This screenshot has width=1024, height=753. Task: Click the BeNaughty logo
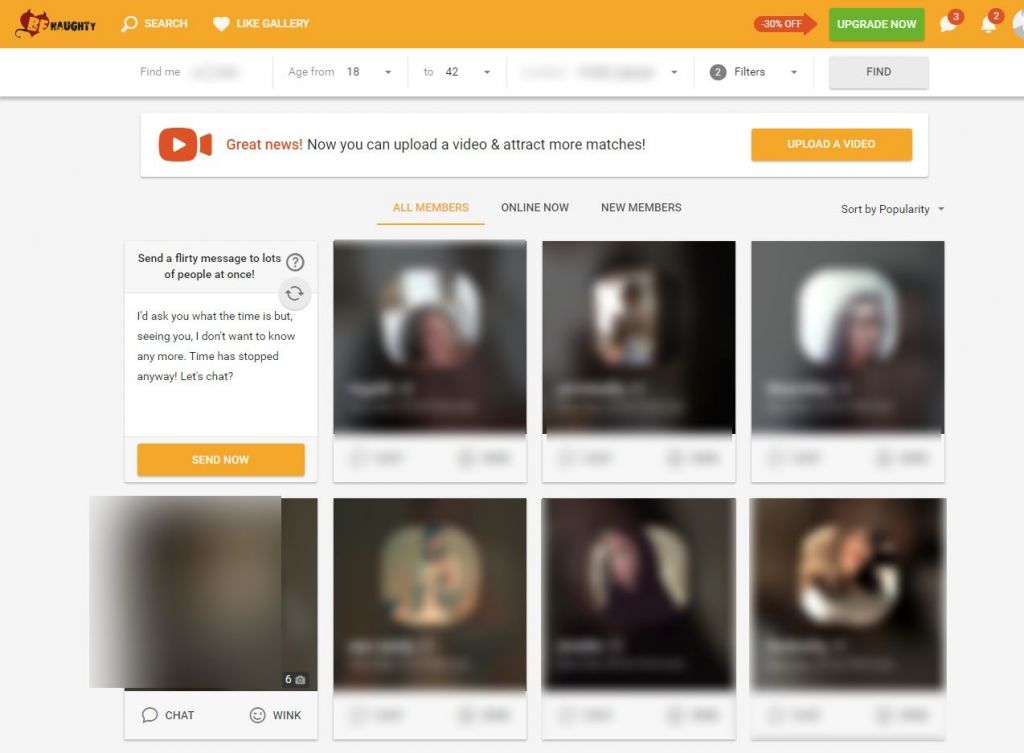click(x=55, y=23)
